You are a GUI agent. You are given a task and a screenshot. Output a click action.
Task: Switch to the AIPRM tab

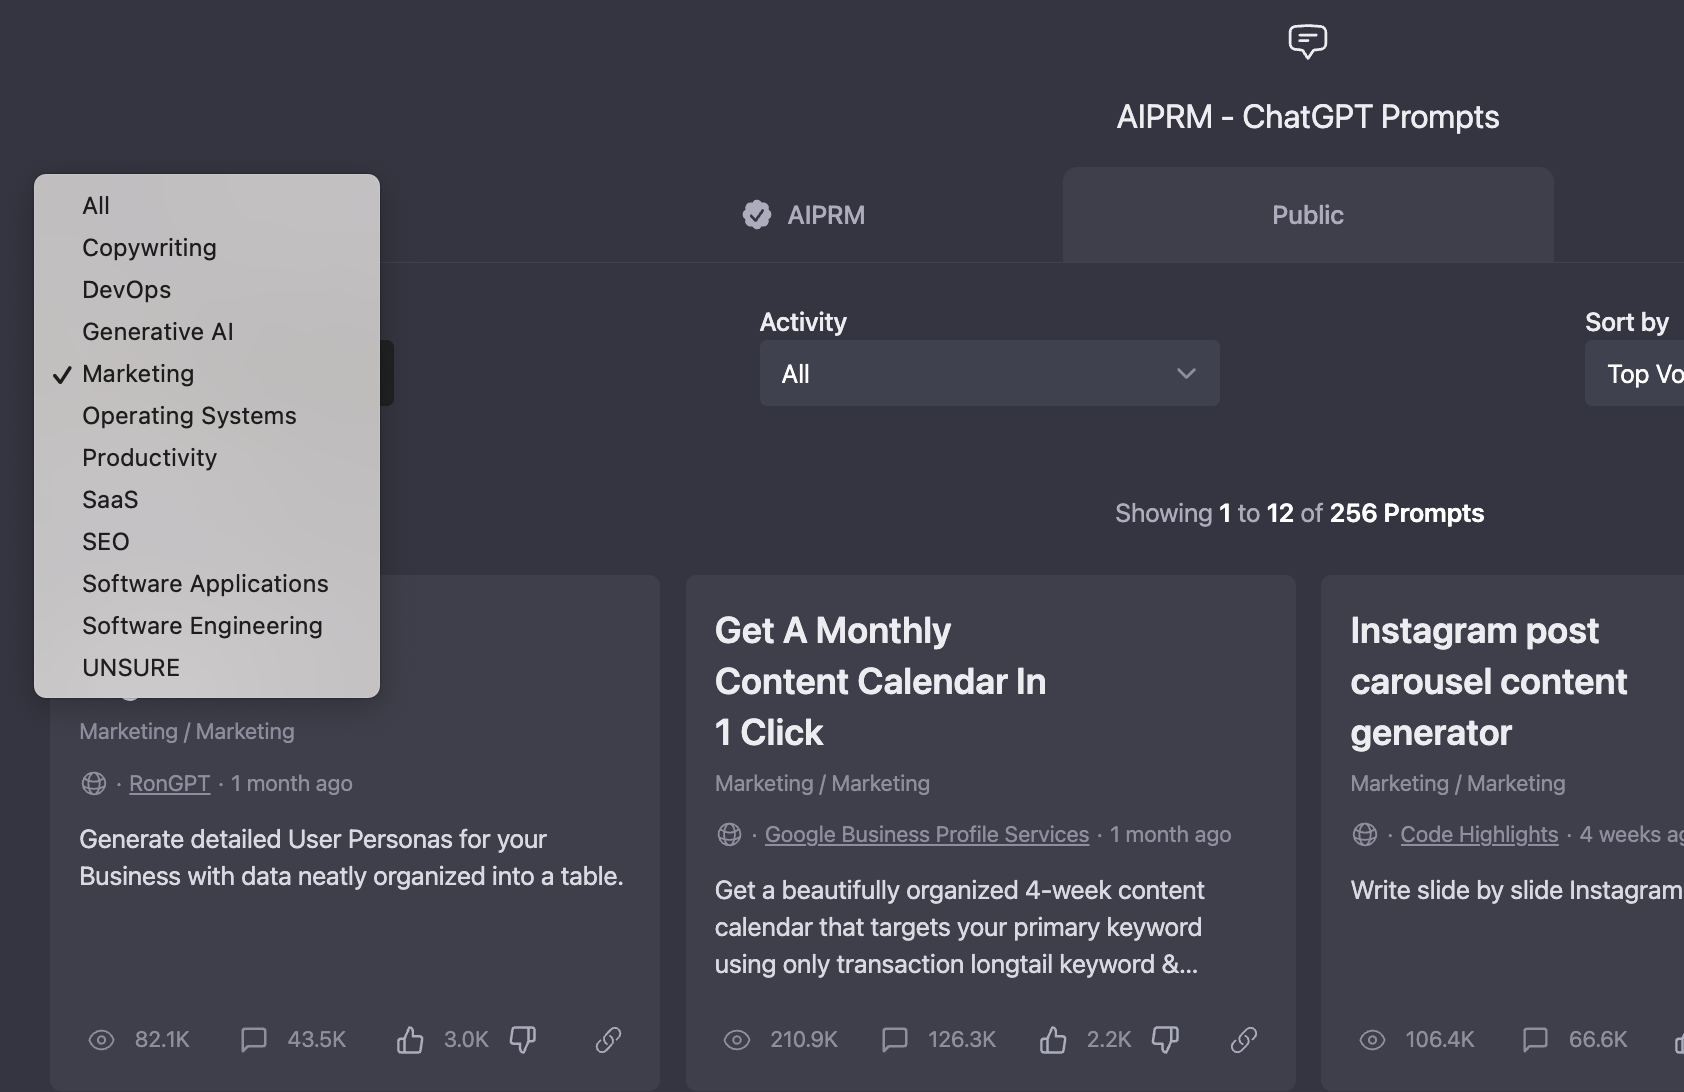click(x=805, y=215)
